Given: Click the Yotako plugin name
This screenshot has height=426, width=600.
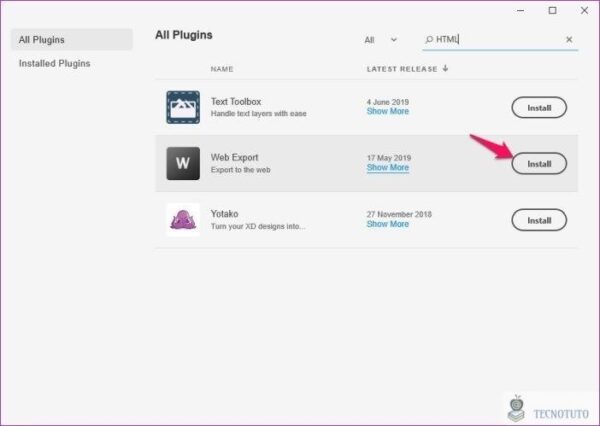Looking at the screenshot, I should click(x=225, y=214).
